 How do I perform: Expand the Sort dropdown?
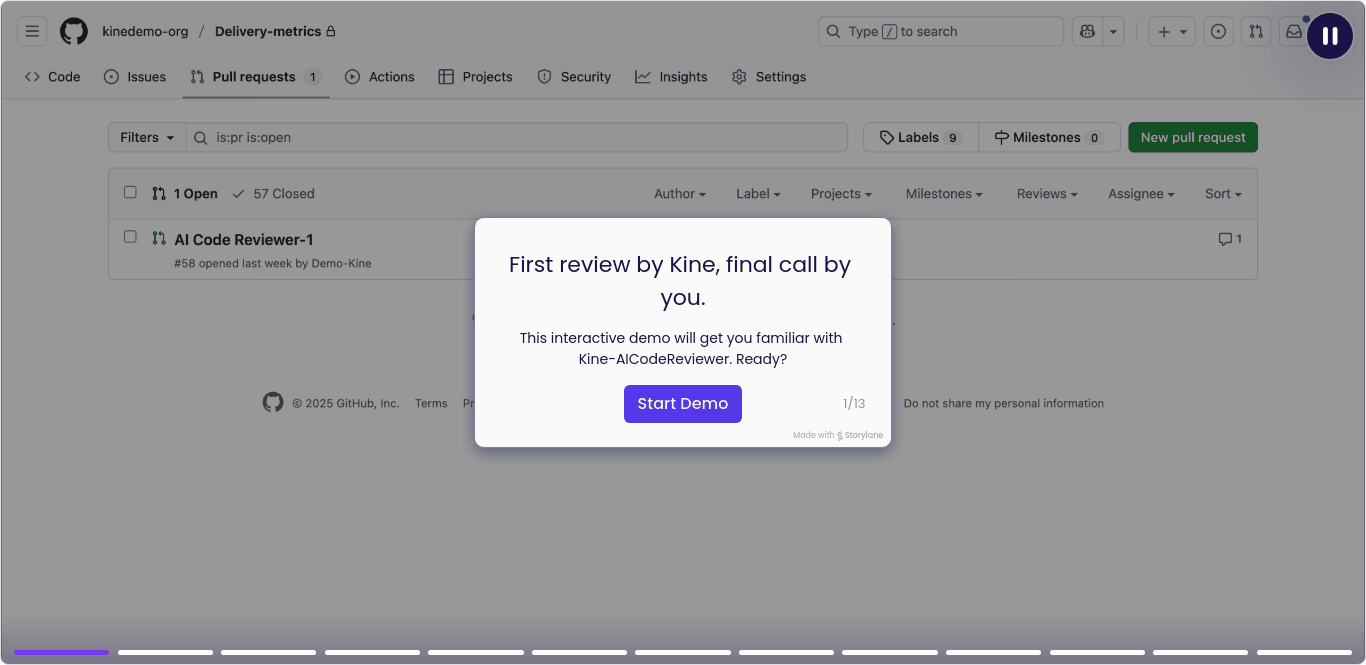click(1222, 193)
